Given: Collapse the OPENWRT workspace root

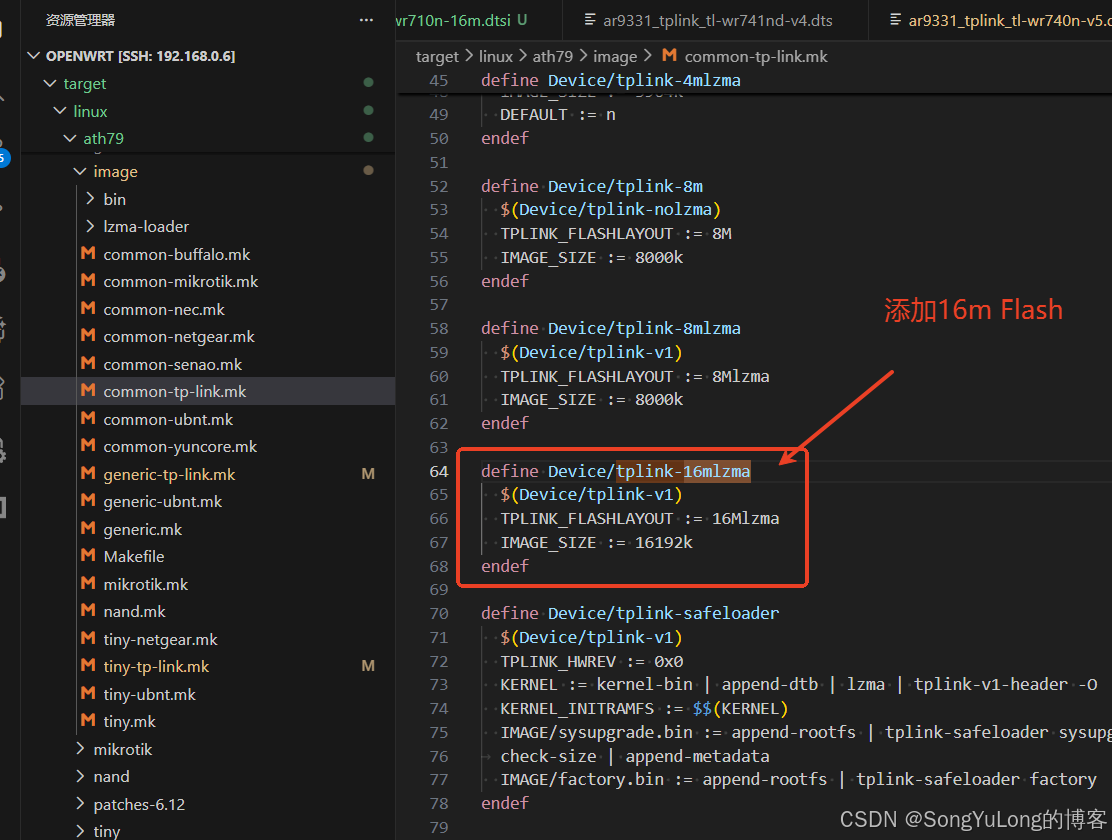Looking at the screenshot, I should click(x=33, y=55).
